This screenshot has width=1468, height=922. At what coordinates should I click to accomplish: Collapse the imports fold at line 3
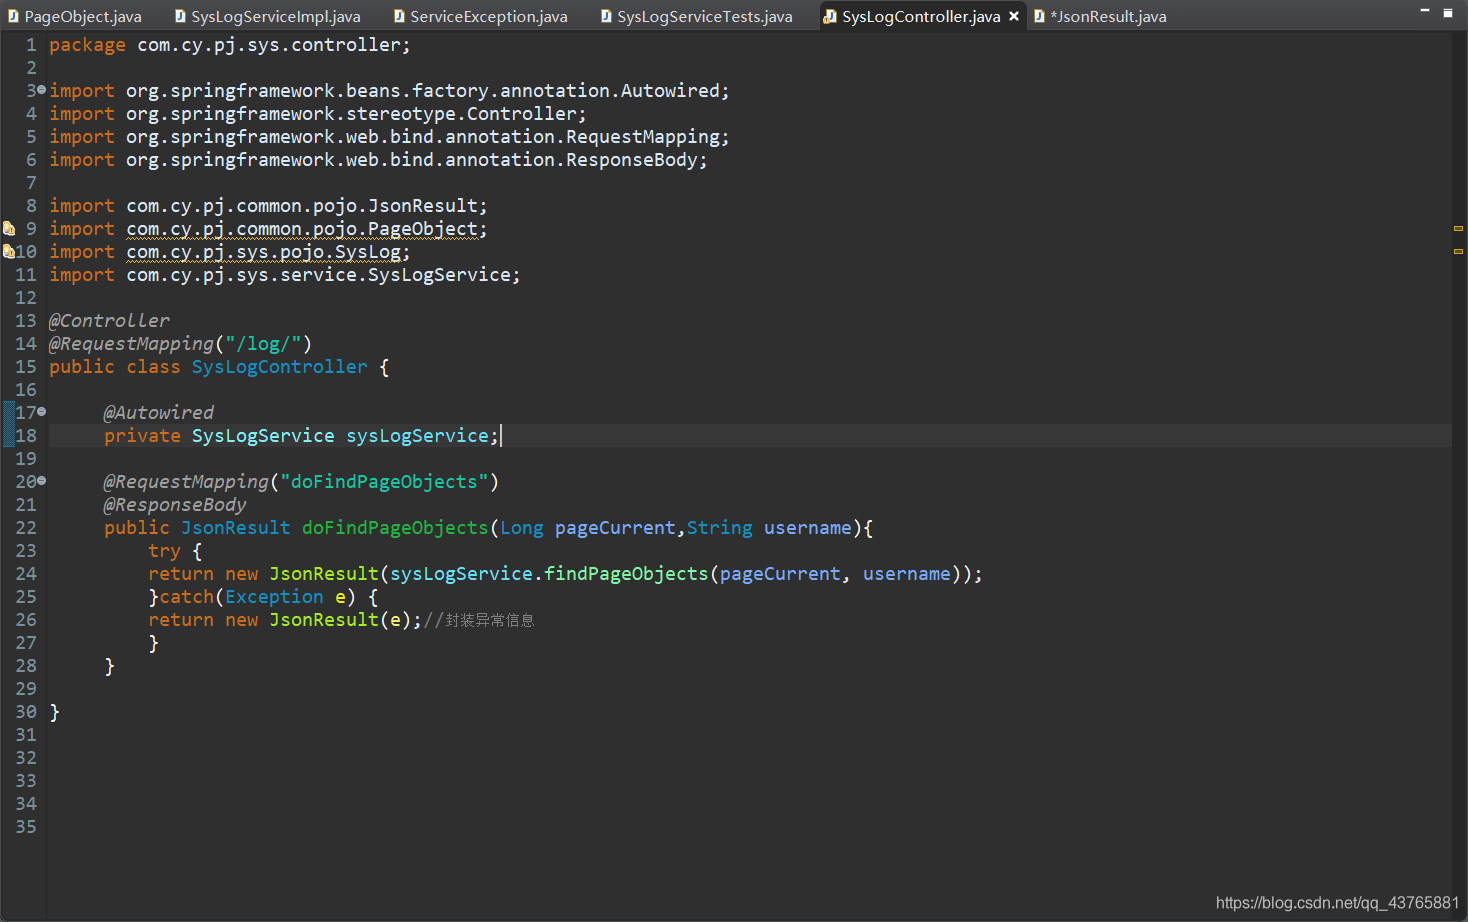point(41,90)
